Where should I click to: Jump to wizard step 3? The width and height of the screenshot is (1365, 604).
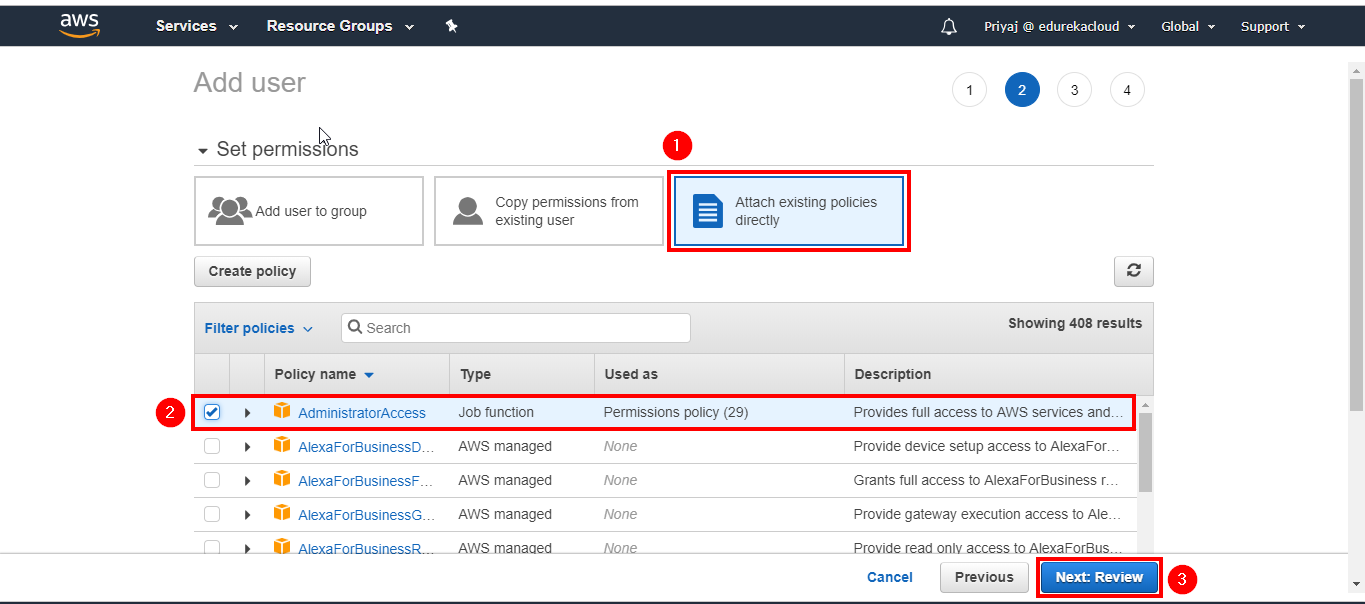(1074, 90)
